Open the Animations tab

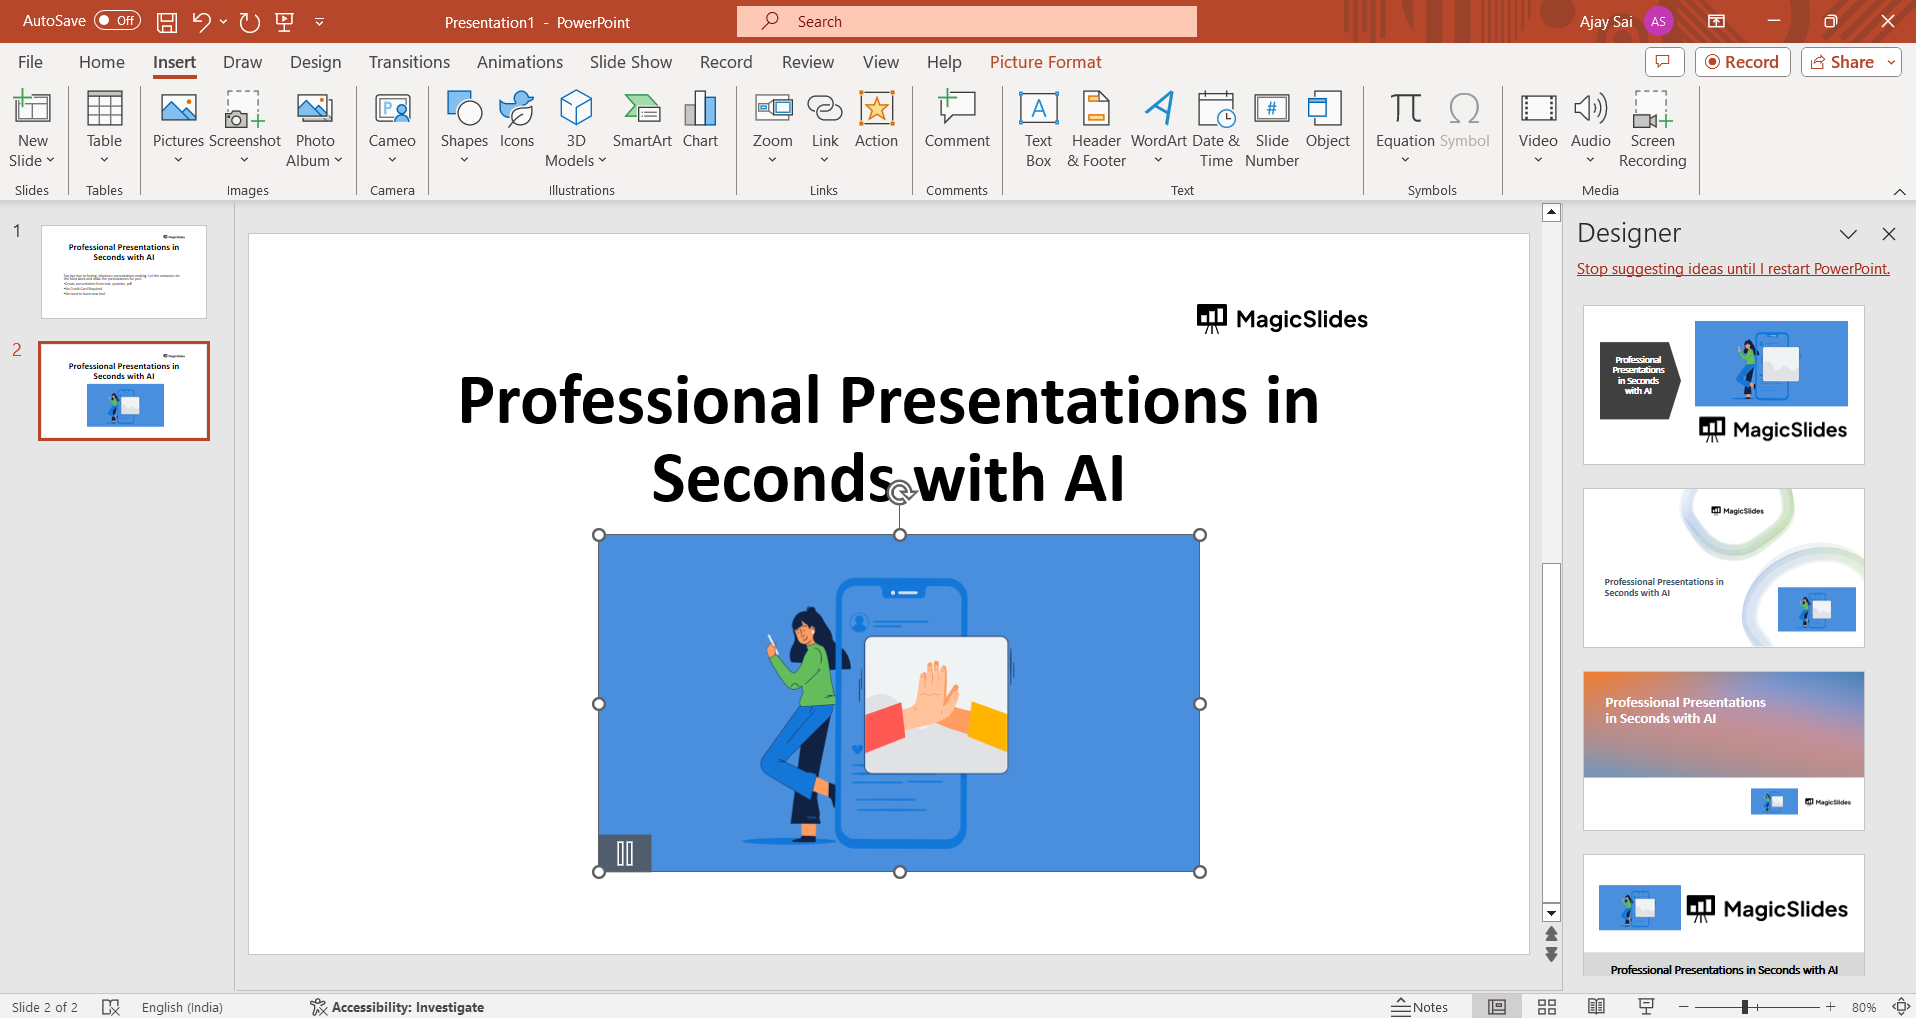pyautogui.click(x=520, y=62)
